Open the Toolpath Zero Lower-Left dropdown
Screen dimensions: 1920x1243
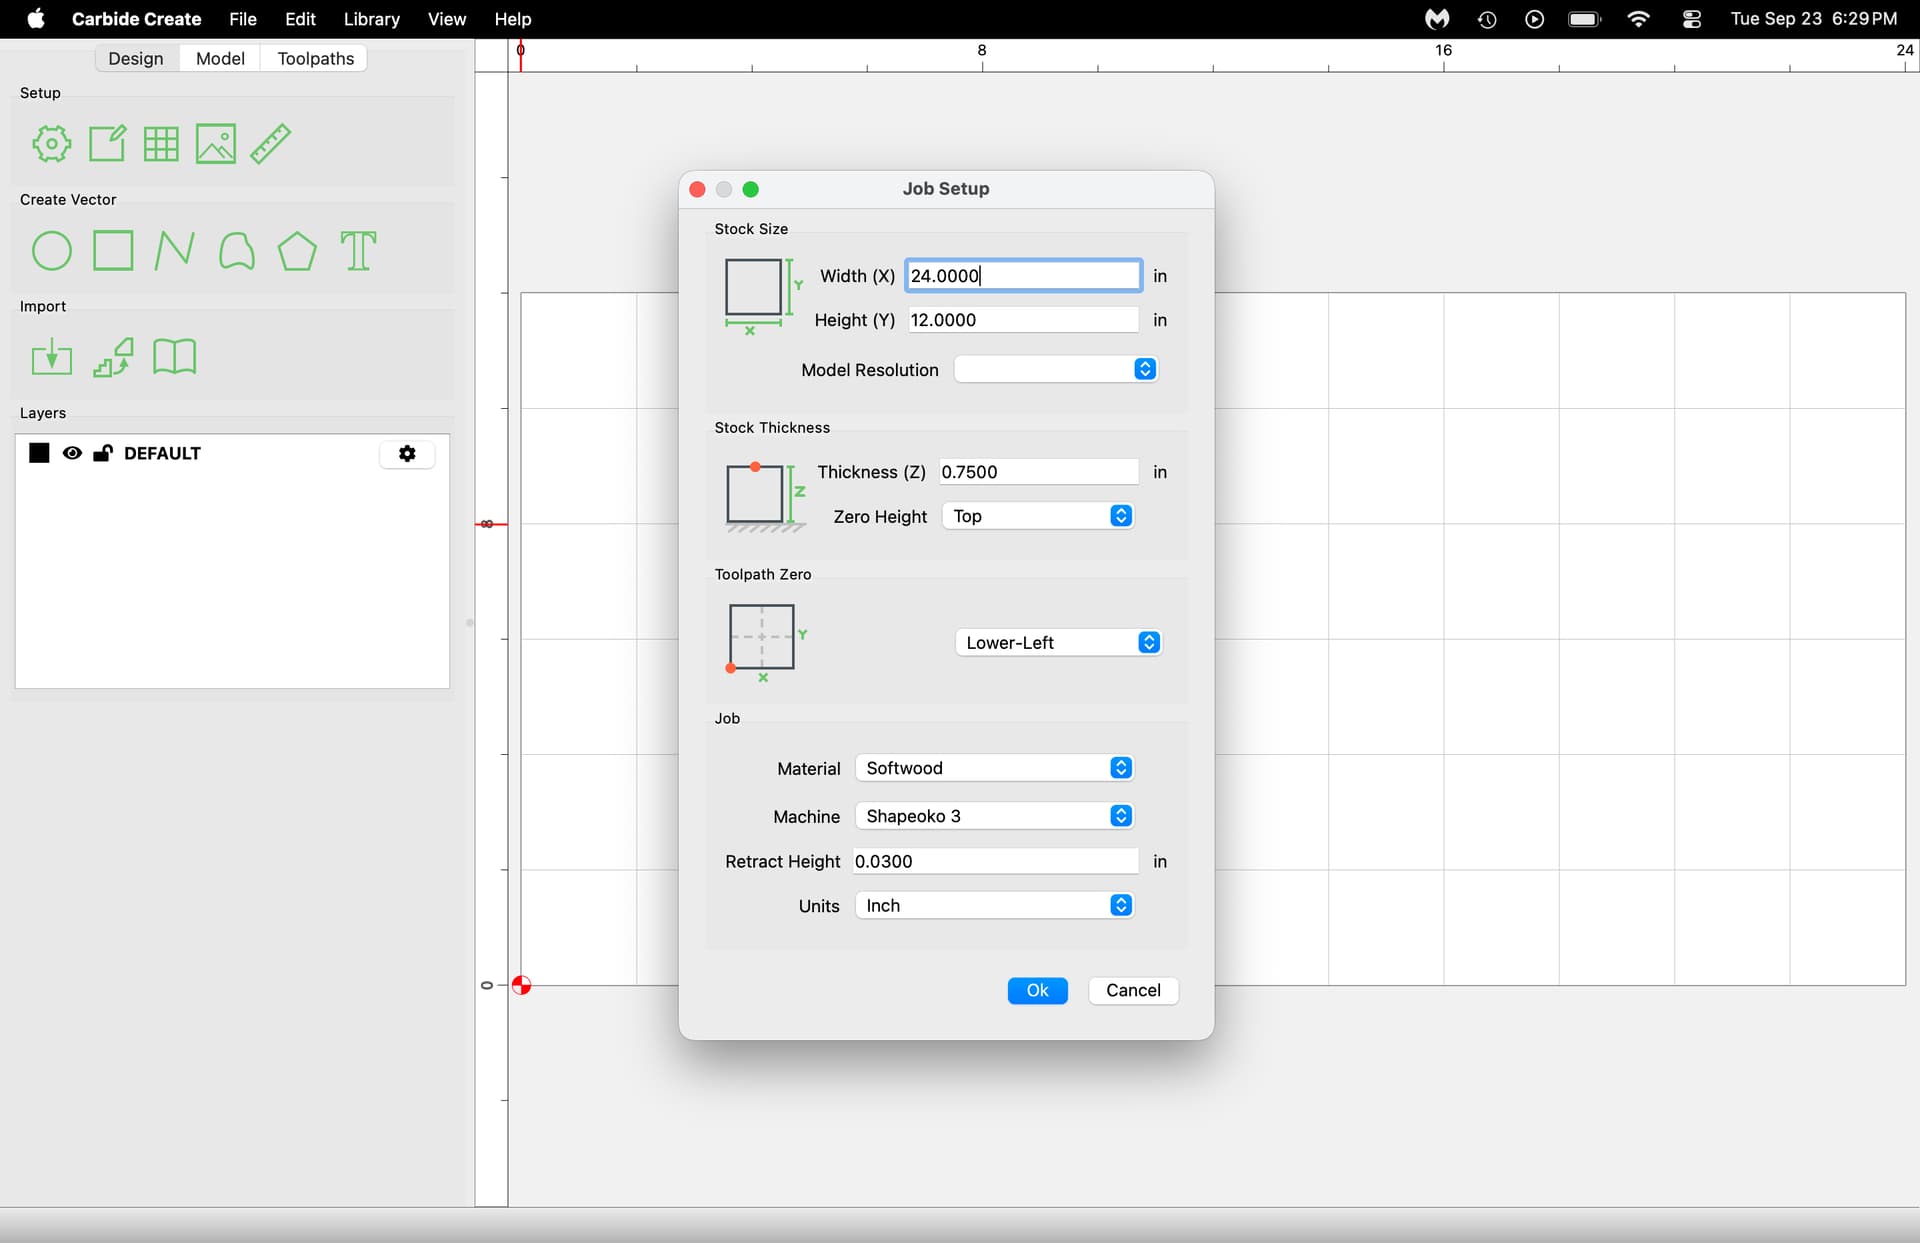point(1057,643)
